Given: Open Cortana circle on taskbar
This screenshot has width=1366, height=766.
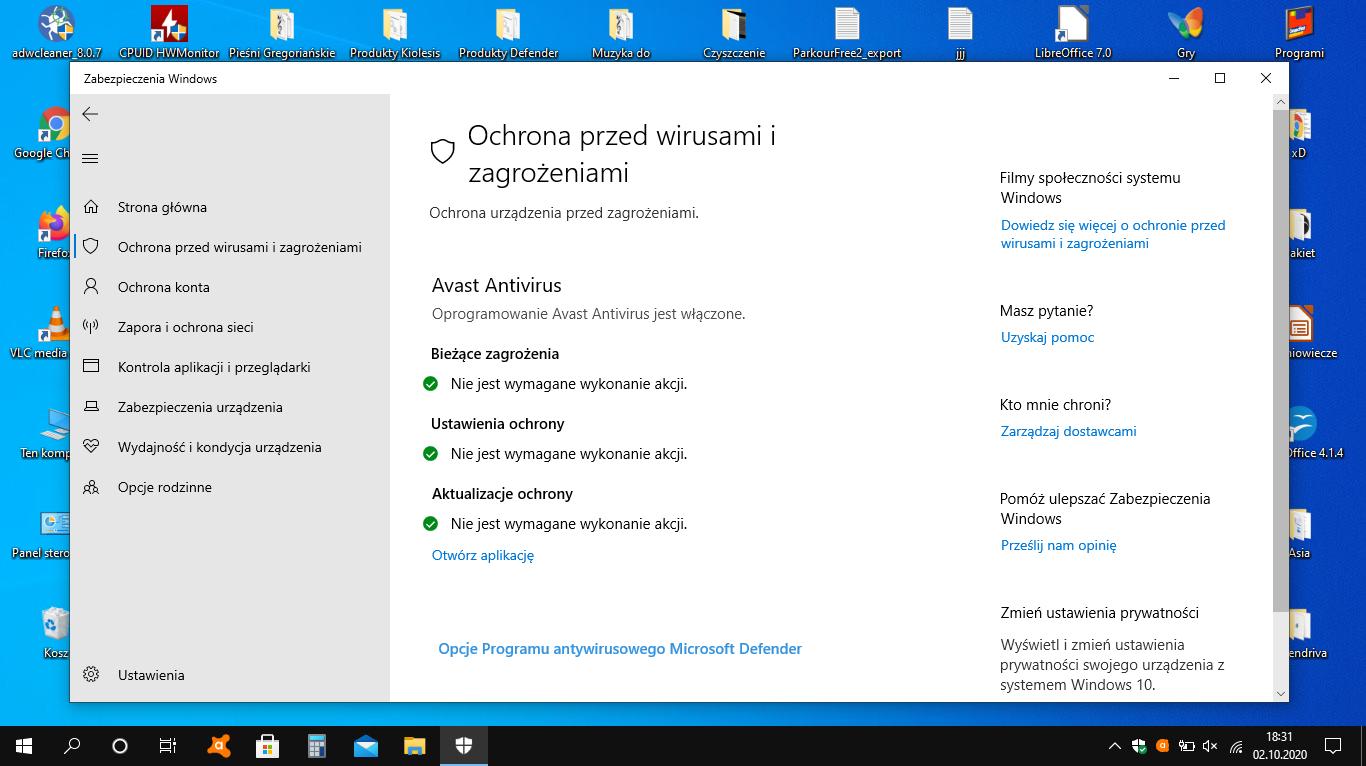Looking at the screenshot, I should [120, 746].
